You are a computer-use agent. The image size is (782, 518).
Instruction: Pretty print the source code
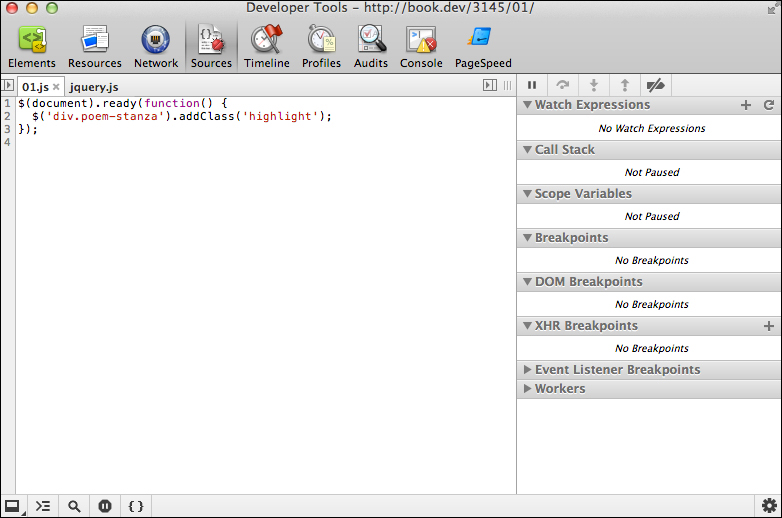tap(136, 507)
